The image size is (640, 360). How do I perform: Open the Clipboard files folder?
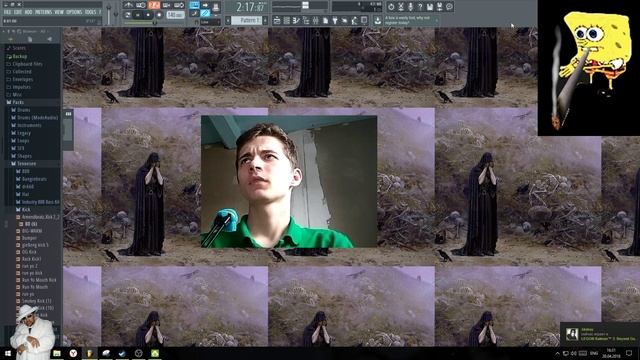[27, 64]
